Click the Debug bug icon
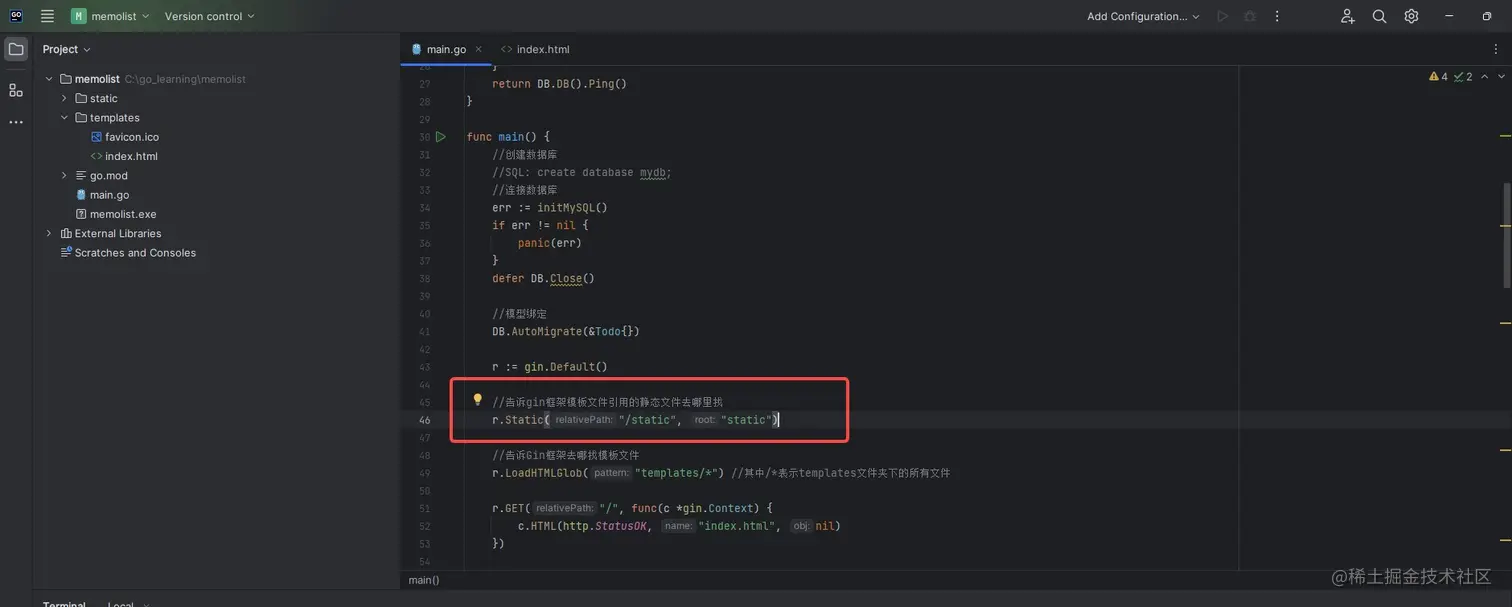The width and height of the screenshot is (1512, 607). pos(1250,16)
